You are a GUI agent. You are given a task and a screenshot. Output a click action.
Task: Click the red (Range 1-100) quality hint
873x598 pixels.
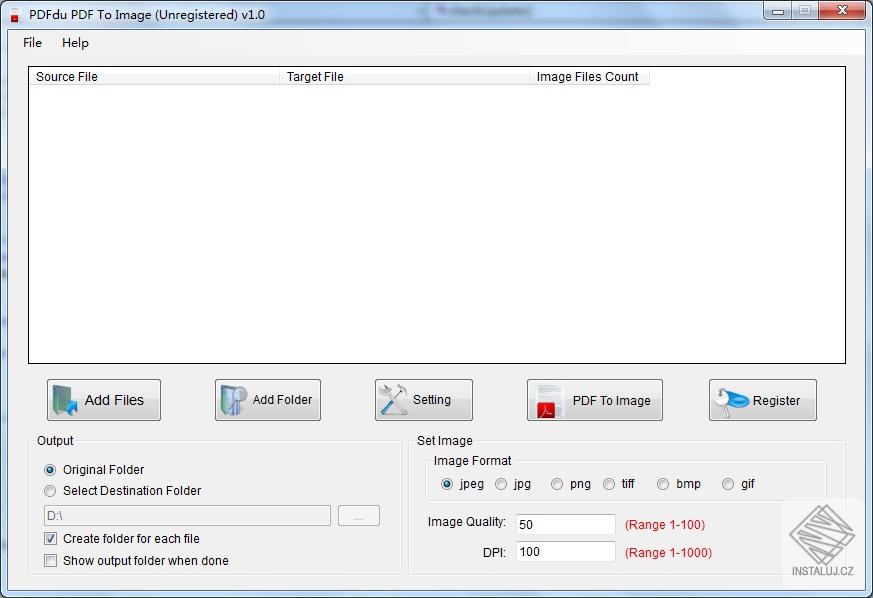665,525
